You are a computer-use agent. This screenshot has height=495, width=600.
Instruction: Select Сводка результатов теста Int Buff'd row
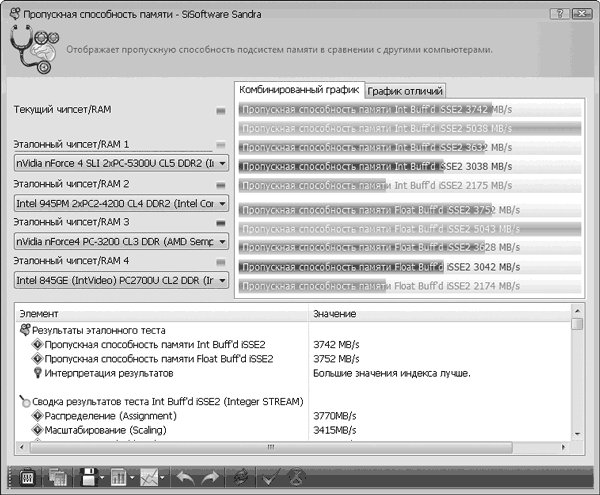click(168, 402)
